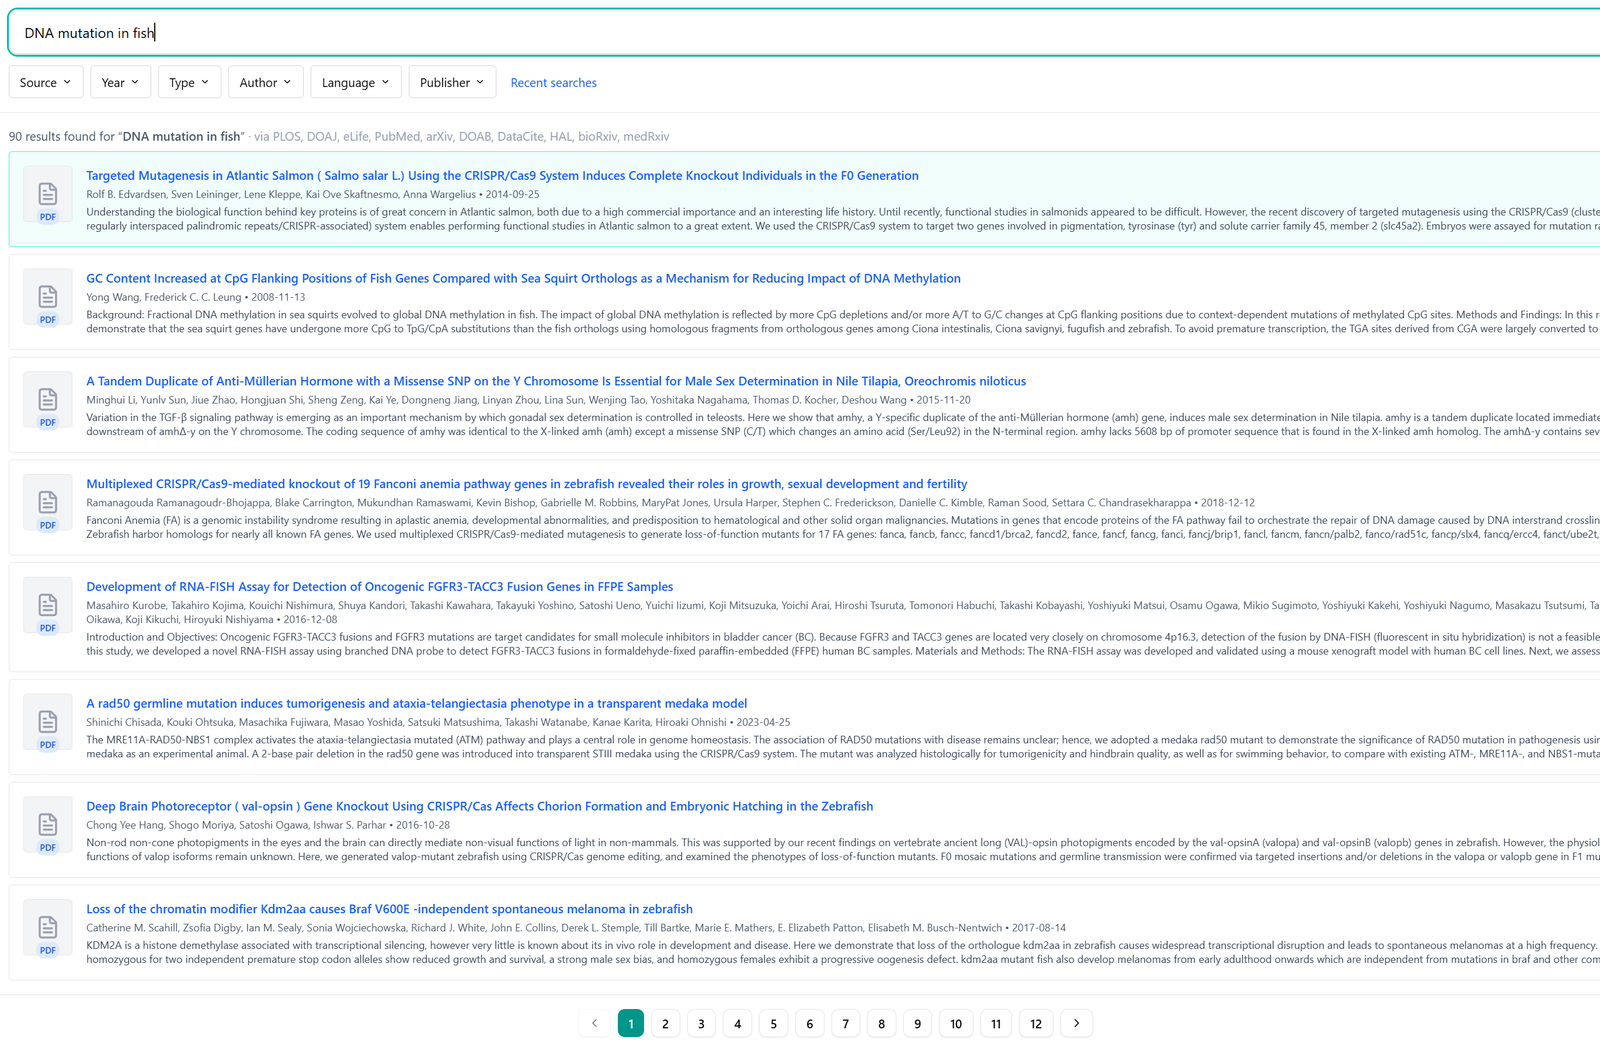1600x1047 pixels.
Task: Select current page 1 in pagination
Action: click(631, 1023)
